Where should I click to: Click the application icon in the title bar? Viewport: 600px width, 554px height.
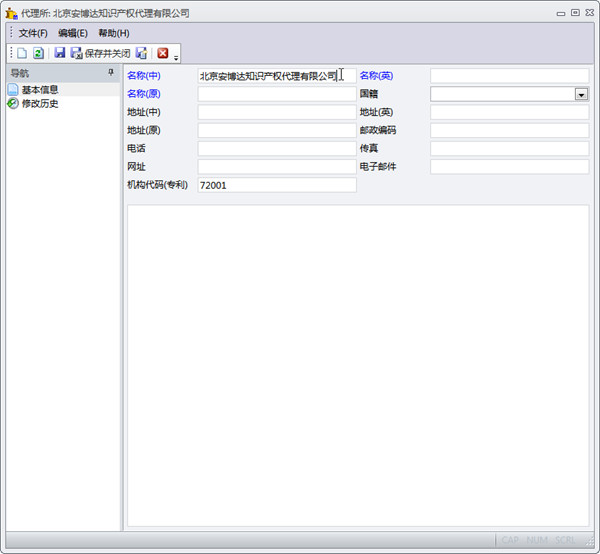click(11, 13)
